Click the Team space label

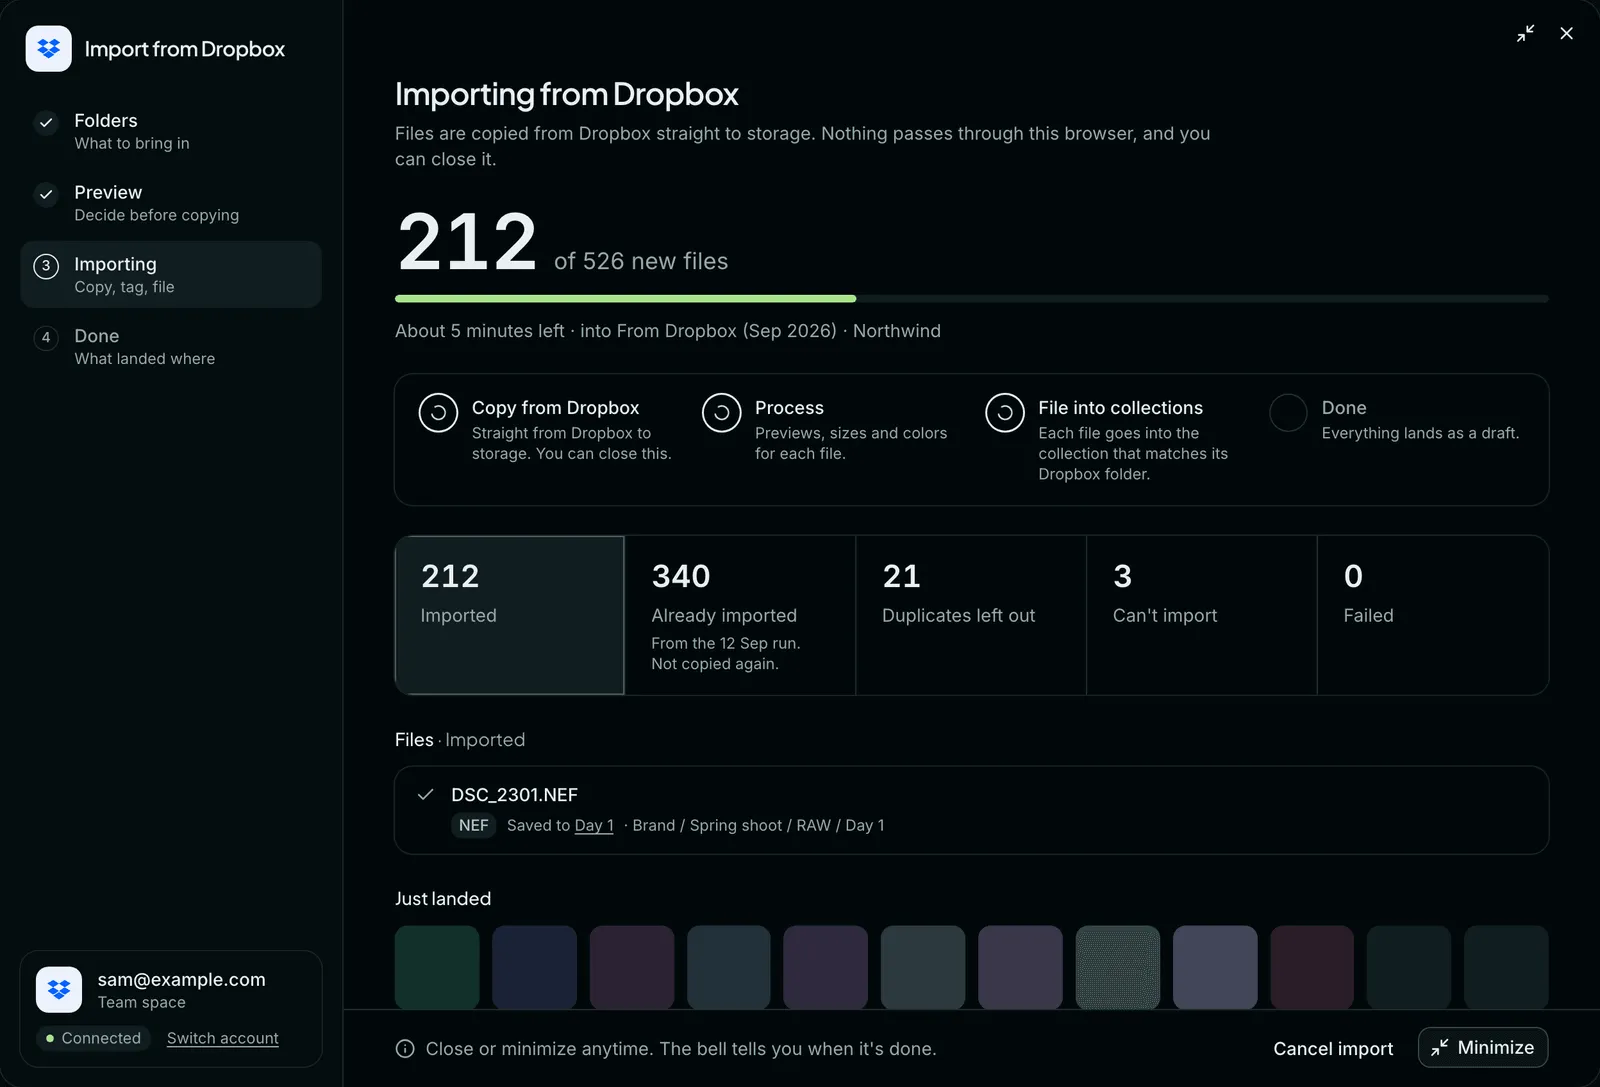click(142, 1002)
